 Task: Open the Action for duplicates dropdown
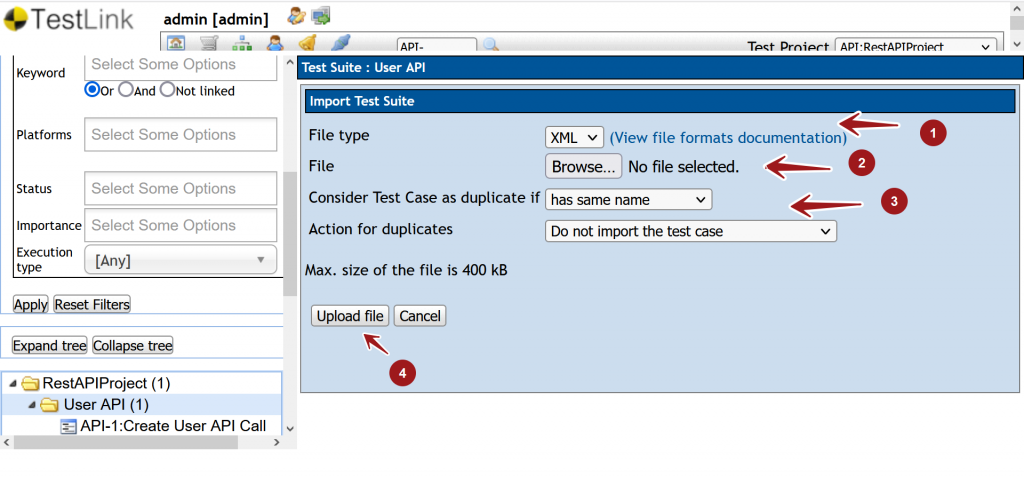(x=690, y=231)
